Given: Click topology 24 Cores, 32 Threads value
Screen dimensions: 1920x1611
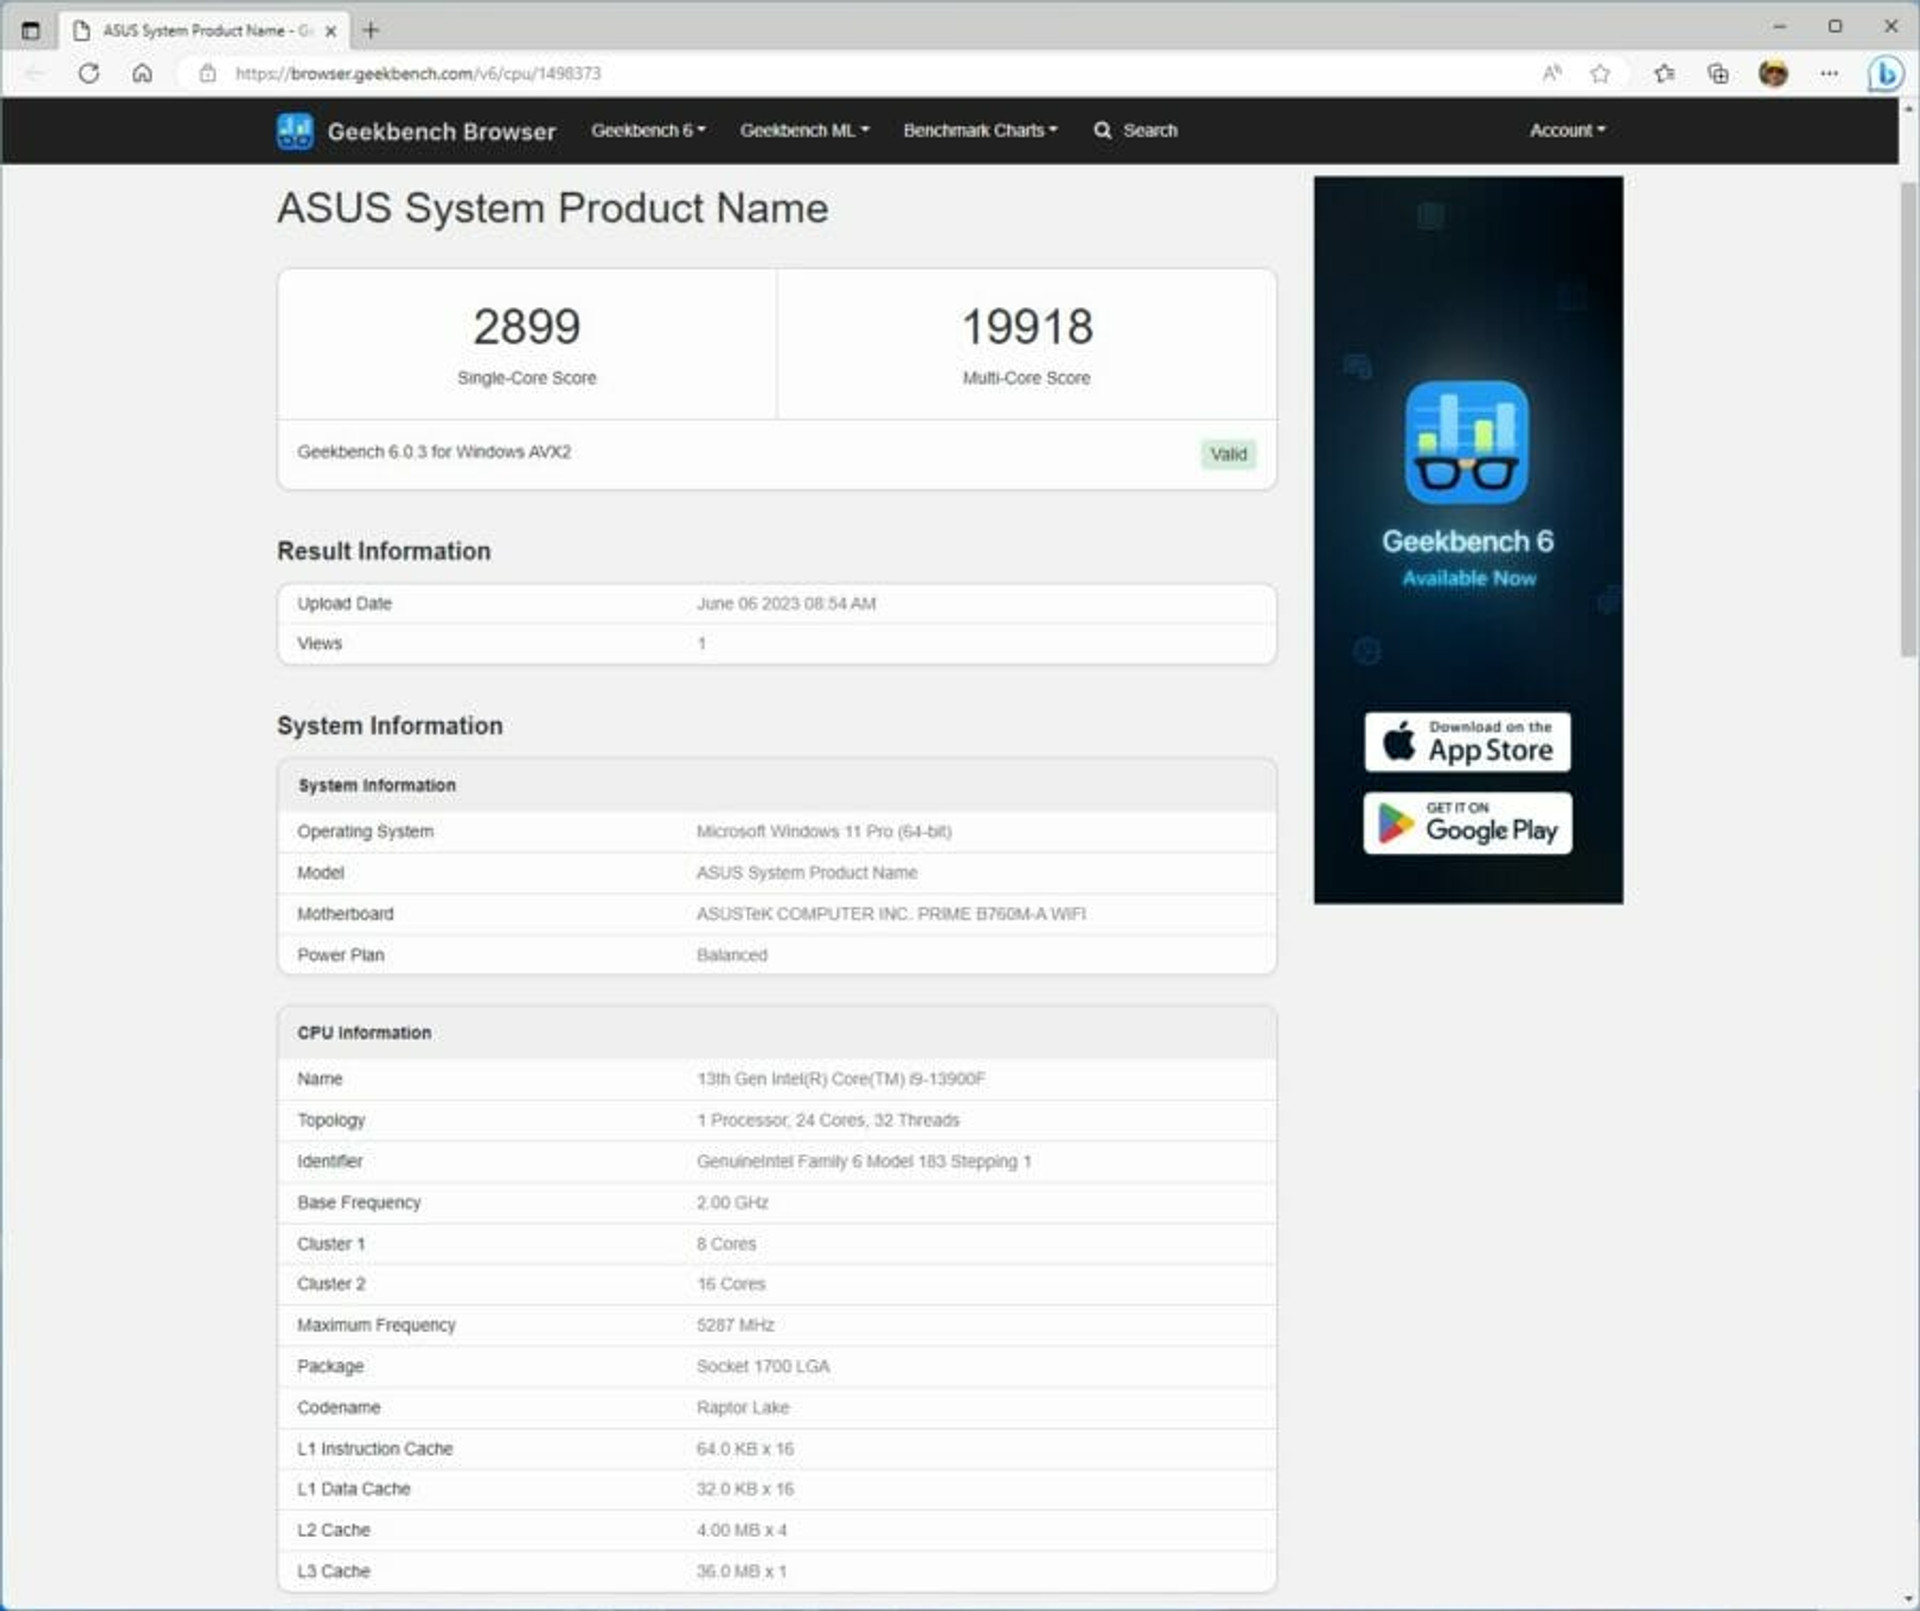Looking at the screenshot, I should tap(828, 1120).
